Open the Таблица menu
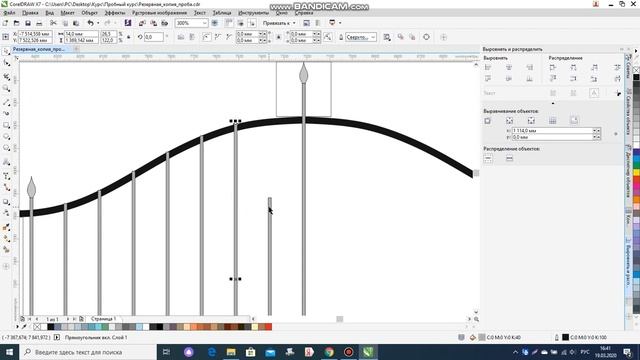 click(x=222, y=13)
